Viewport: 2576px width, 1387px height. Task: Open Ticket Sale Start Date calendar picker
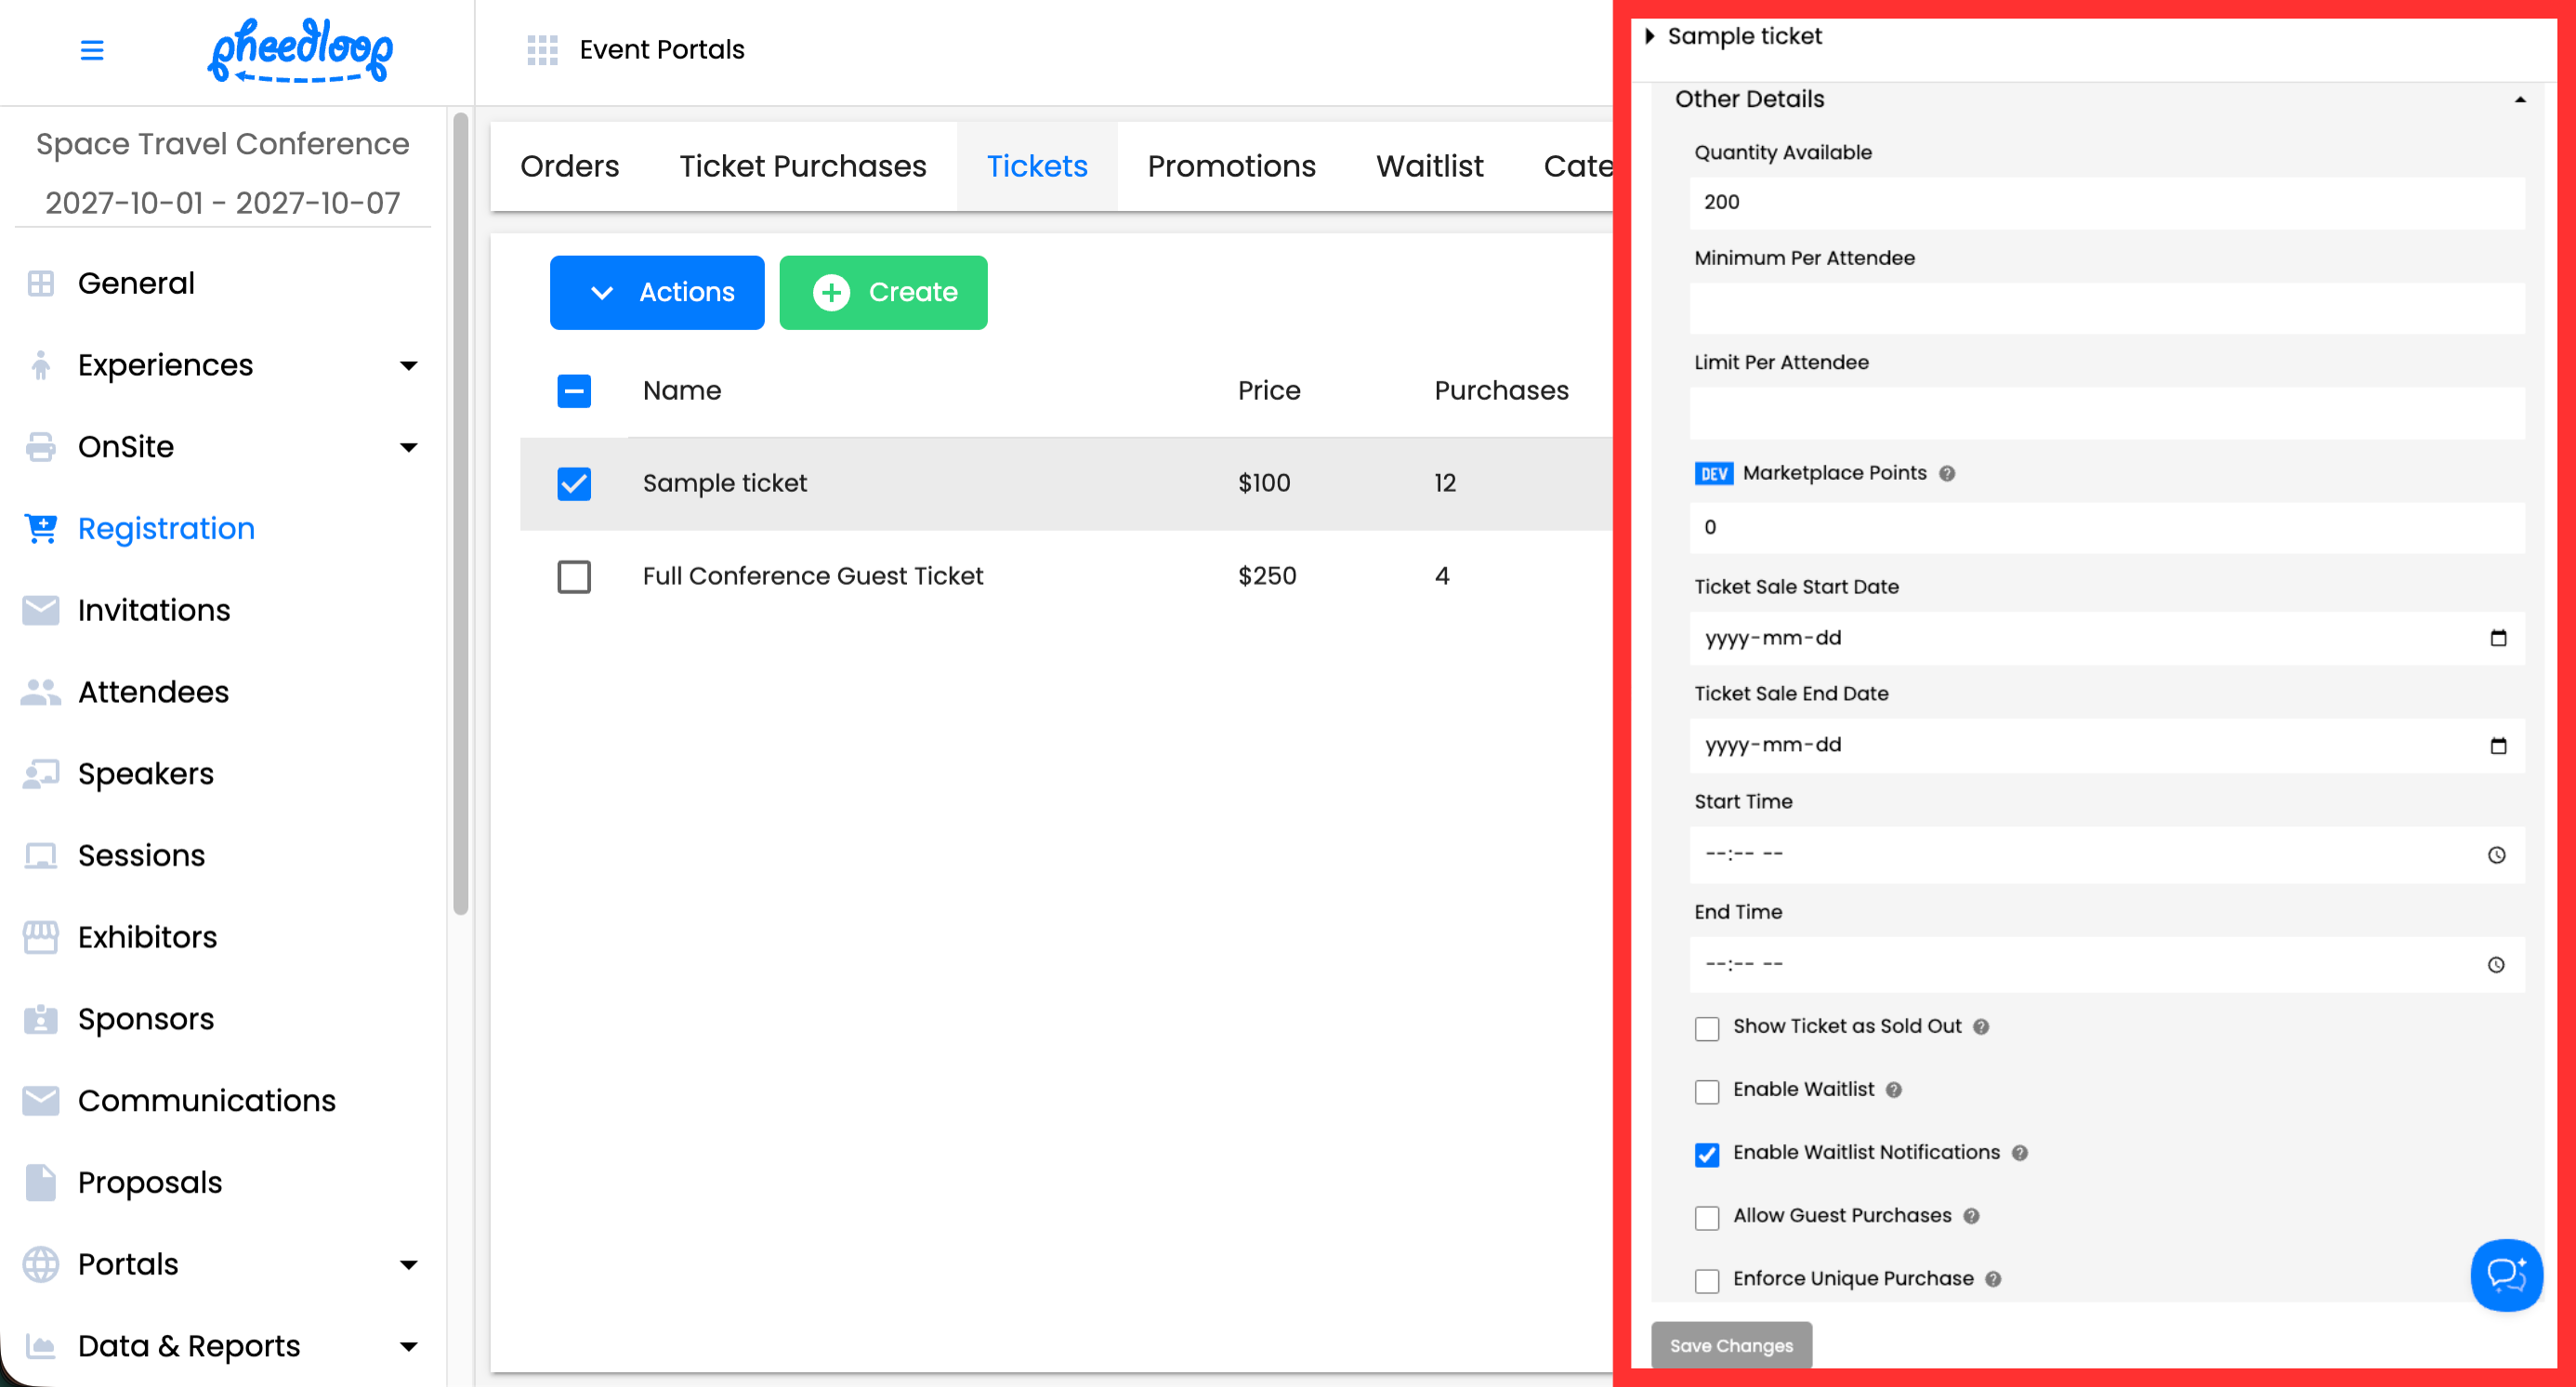2497,638
